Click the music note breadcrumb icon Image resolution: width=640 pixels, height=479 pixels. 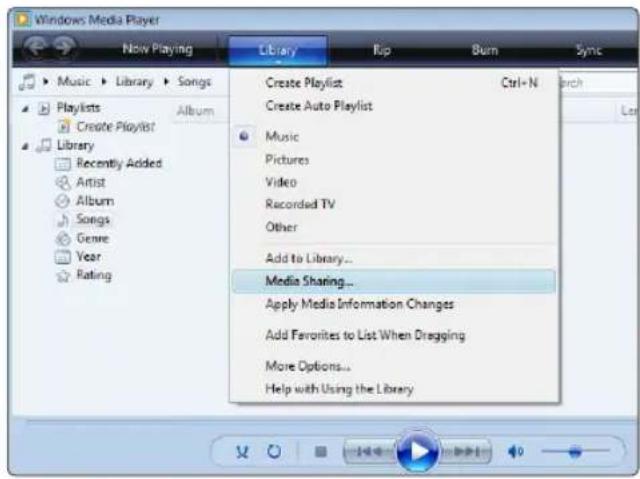(x=27, y=82)
